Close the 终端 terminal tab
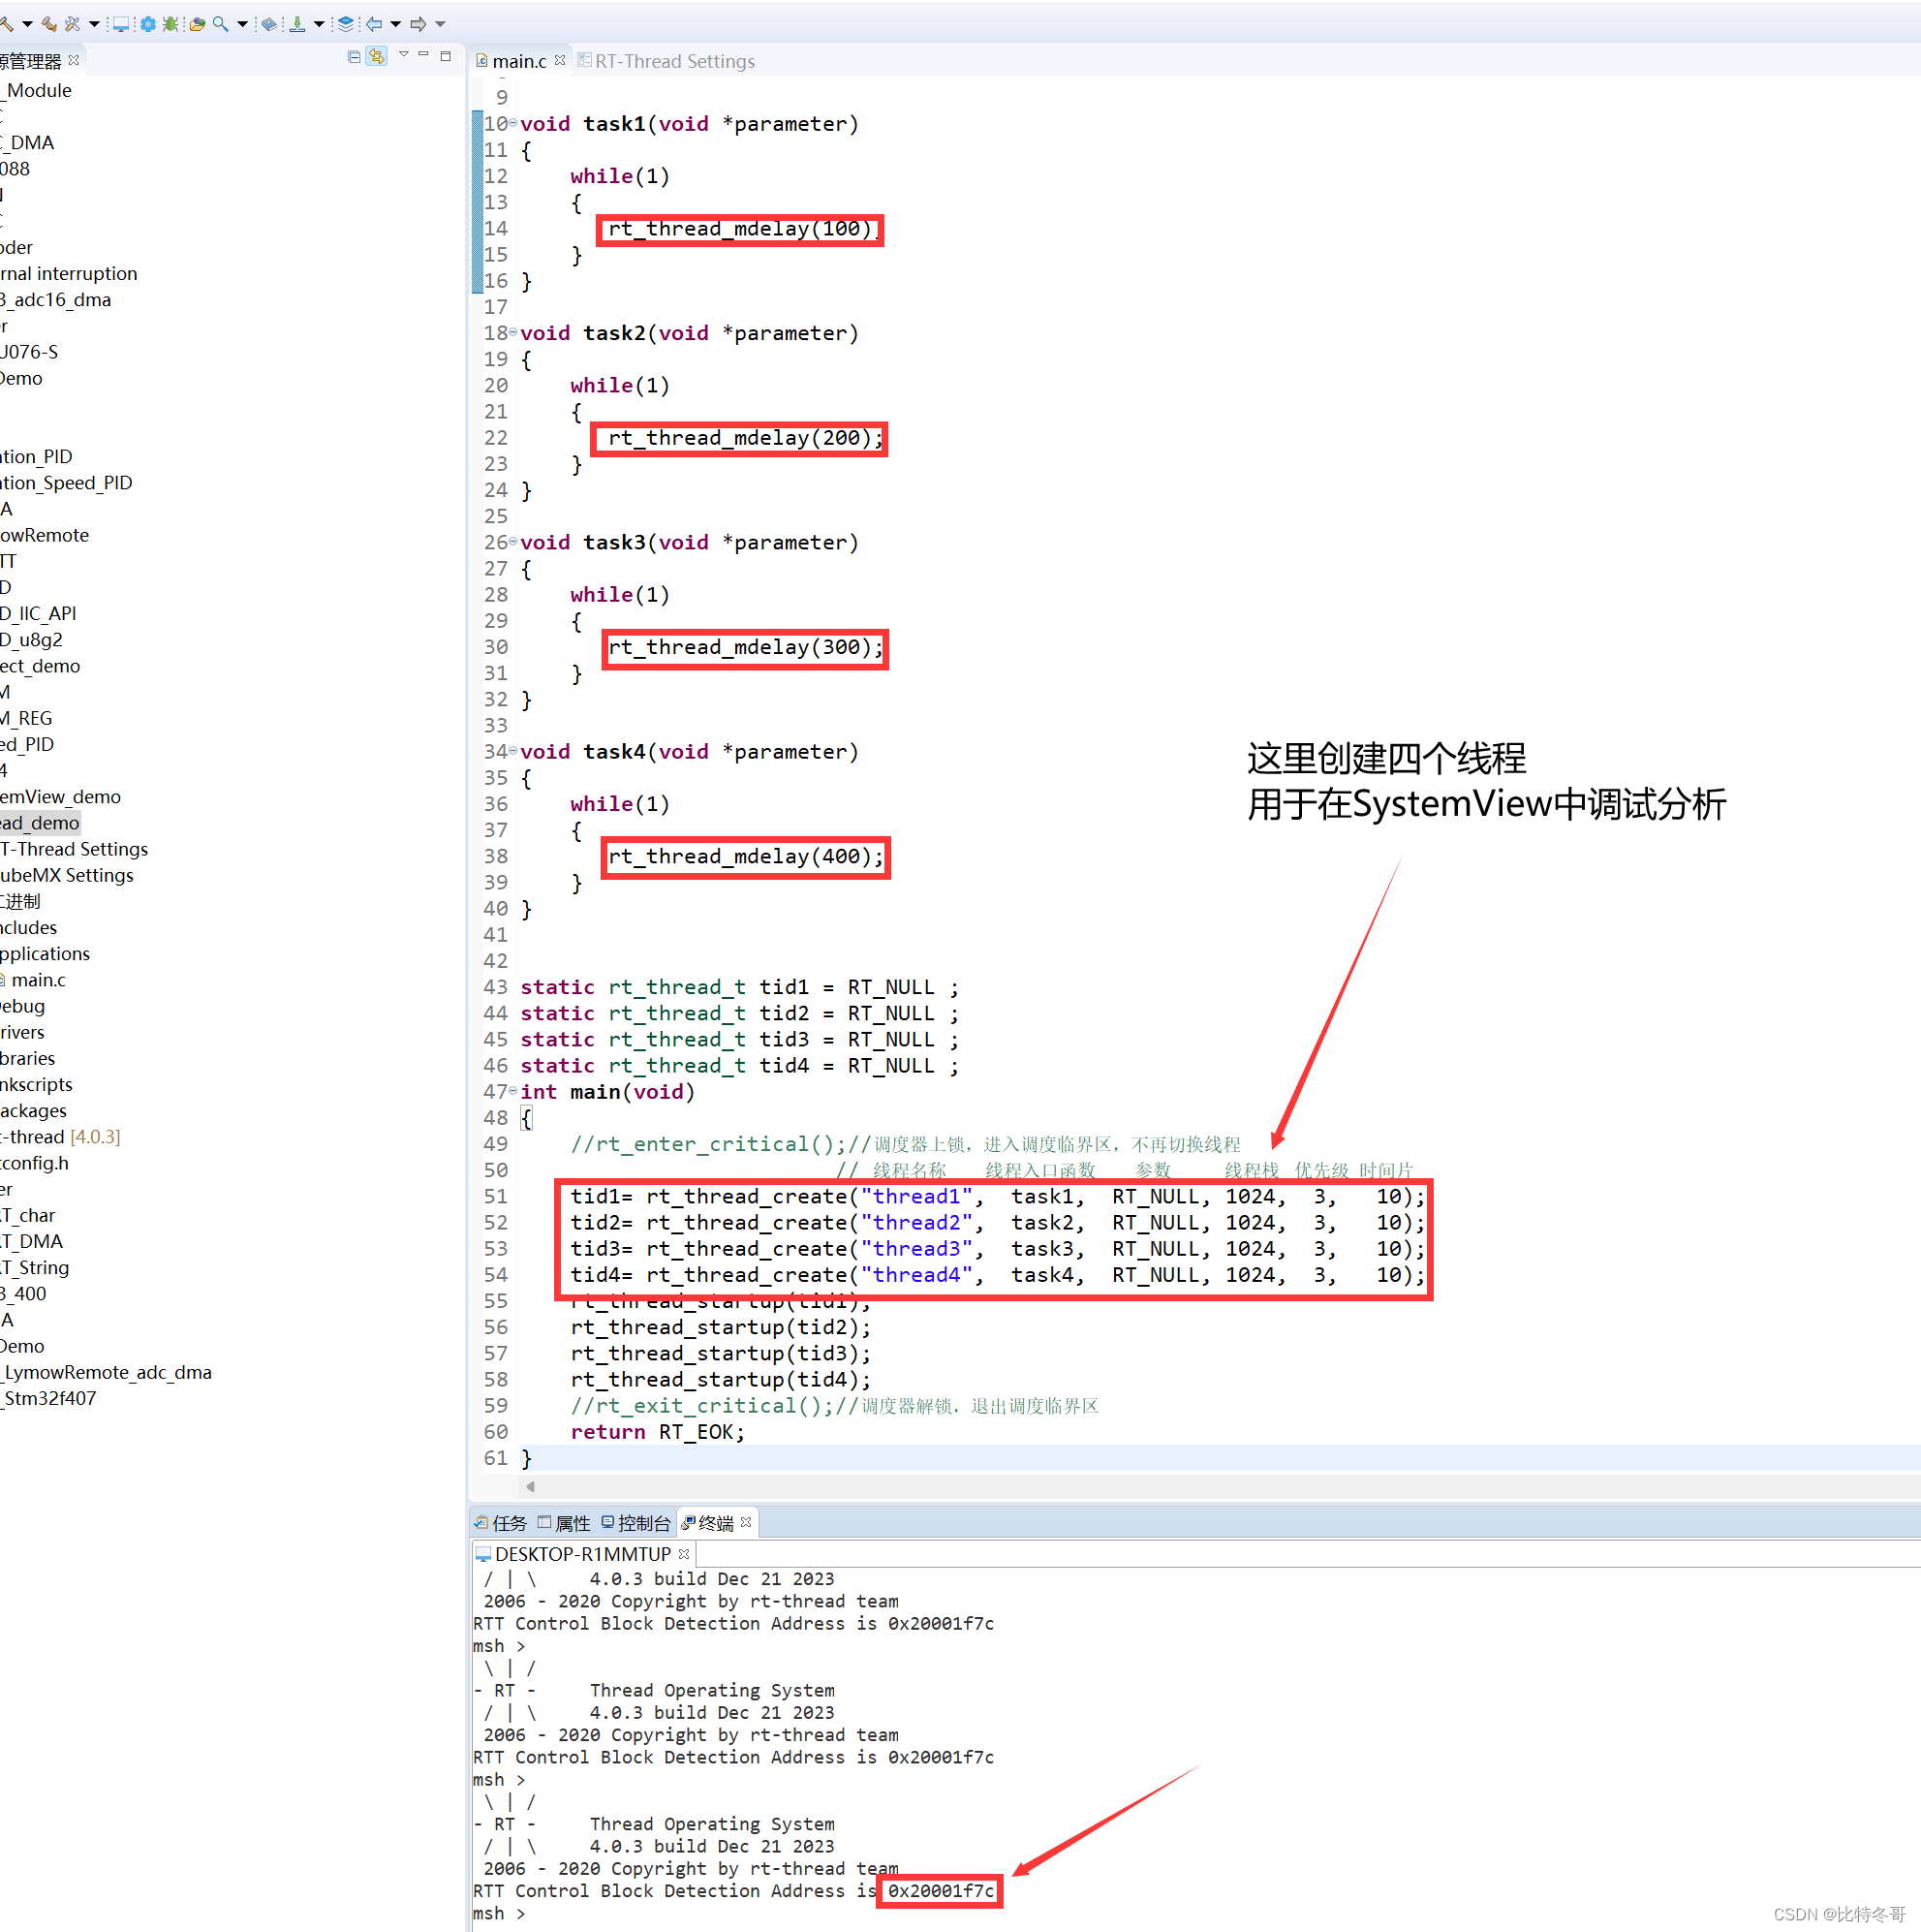Viewport: 1921px width, 1932px height. click(746, 1522)
